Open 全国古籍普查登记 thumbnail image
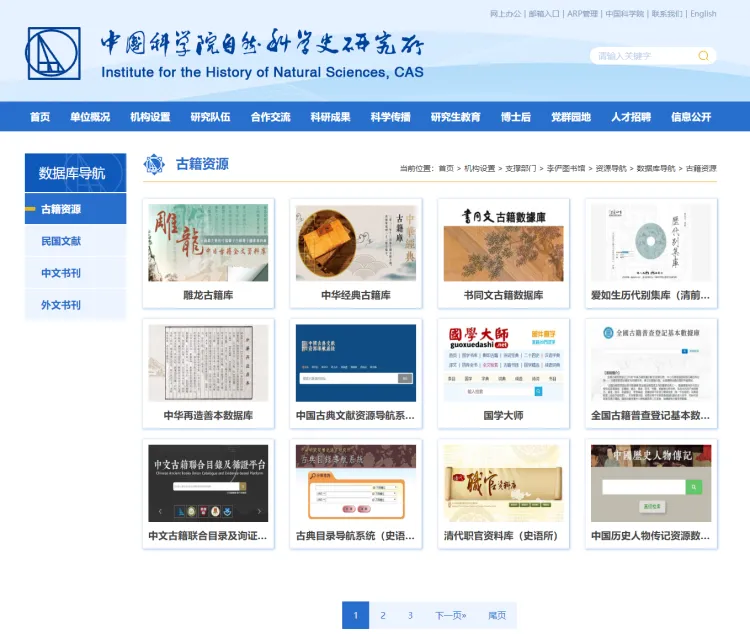 coord(651,363)
